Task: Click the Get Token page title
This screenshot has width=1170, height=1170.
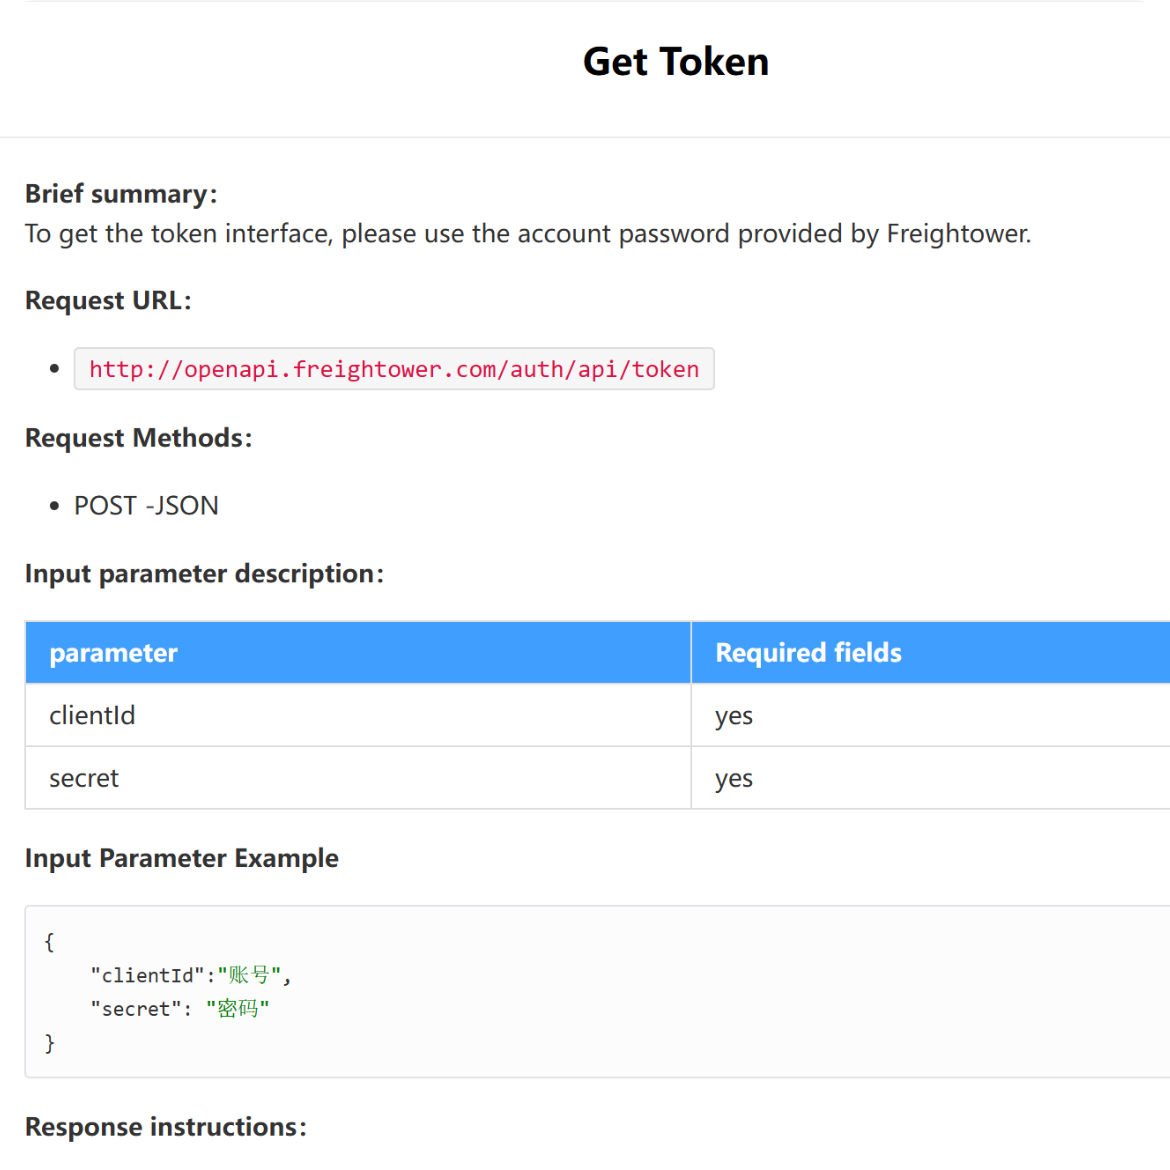Action: coord(676,62)
